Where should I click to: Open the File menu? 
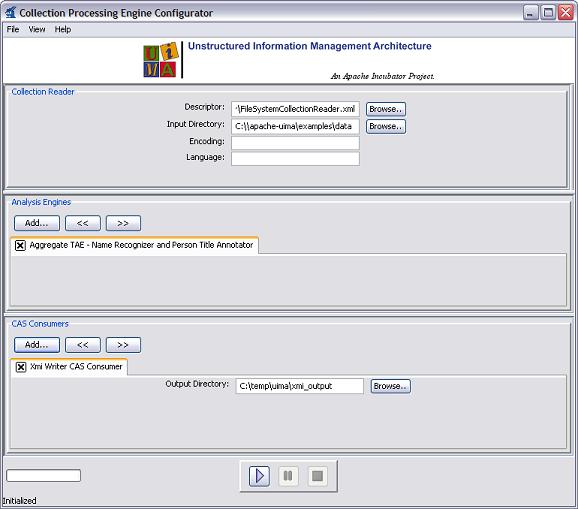point(13,29)
